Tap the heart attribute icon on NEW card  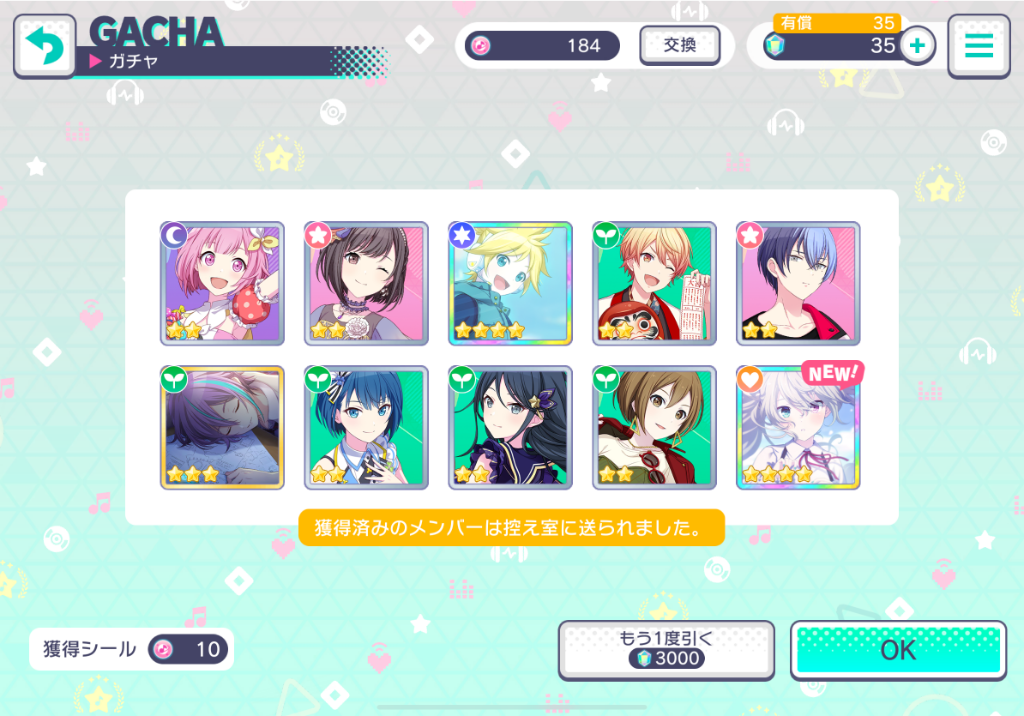coord(750,379)
